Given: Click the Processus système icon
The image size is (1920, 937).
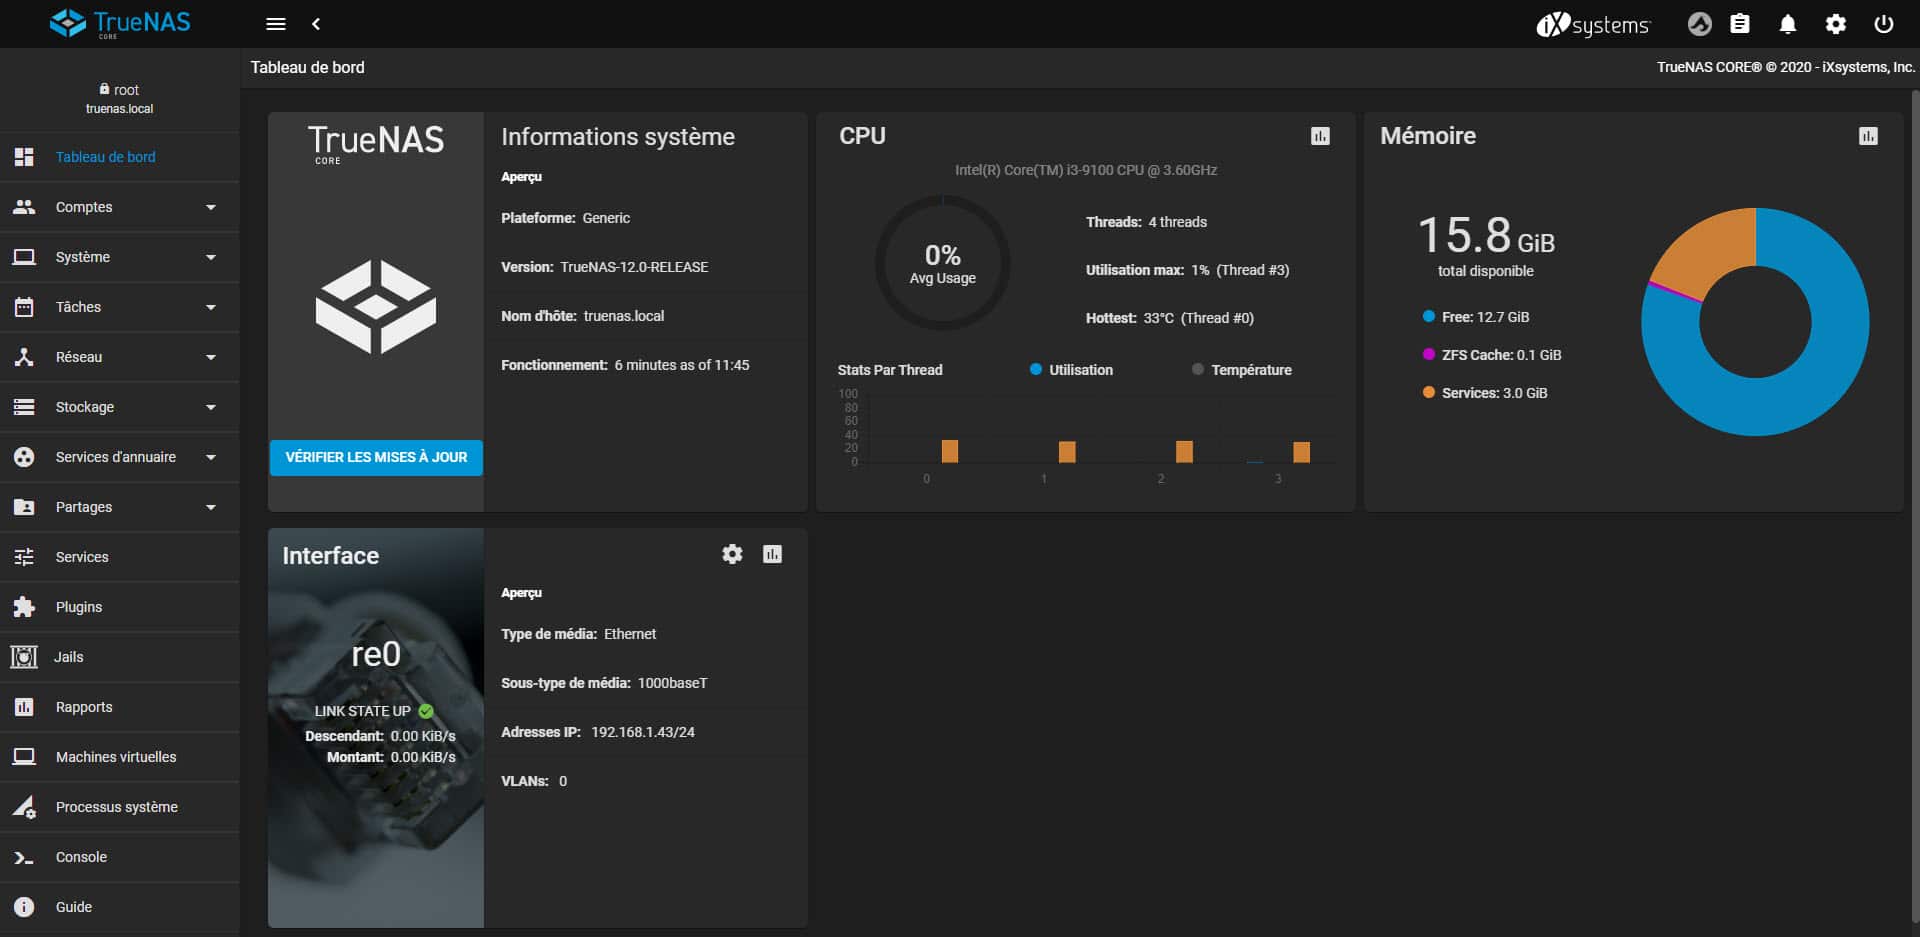Looking at the screenshot, I should 24,807.
